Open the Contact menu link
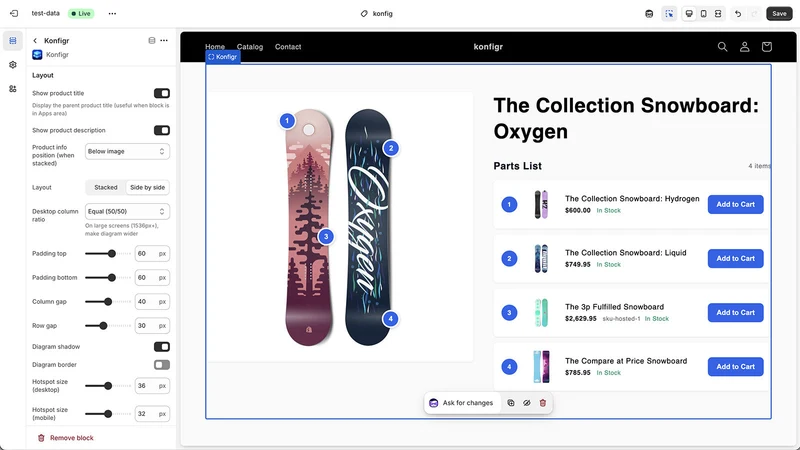This screenshot has width=800, height=450. click(x=288, y=47)
